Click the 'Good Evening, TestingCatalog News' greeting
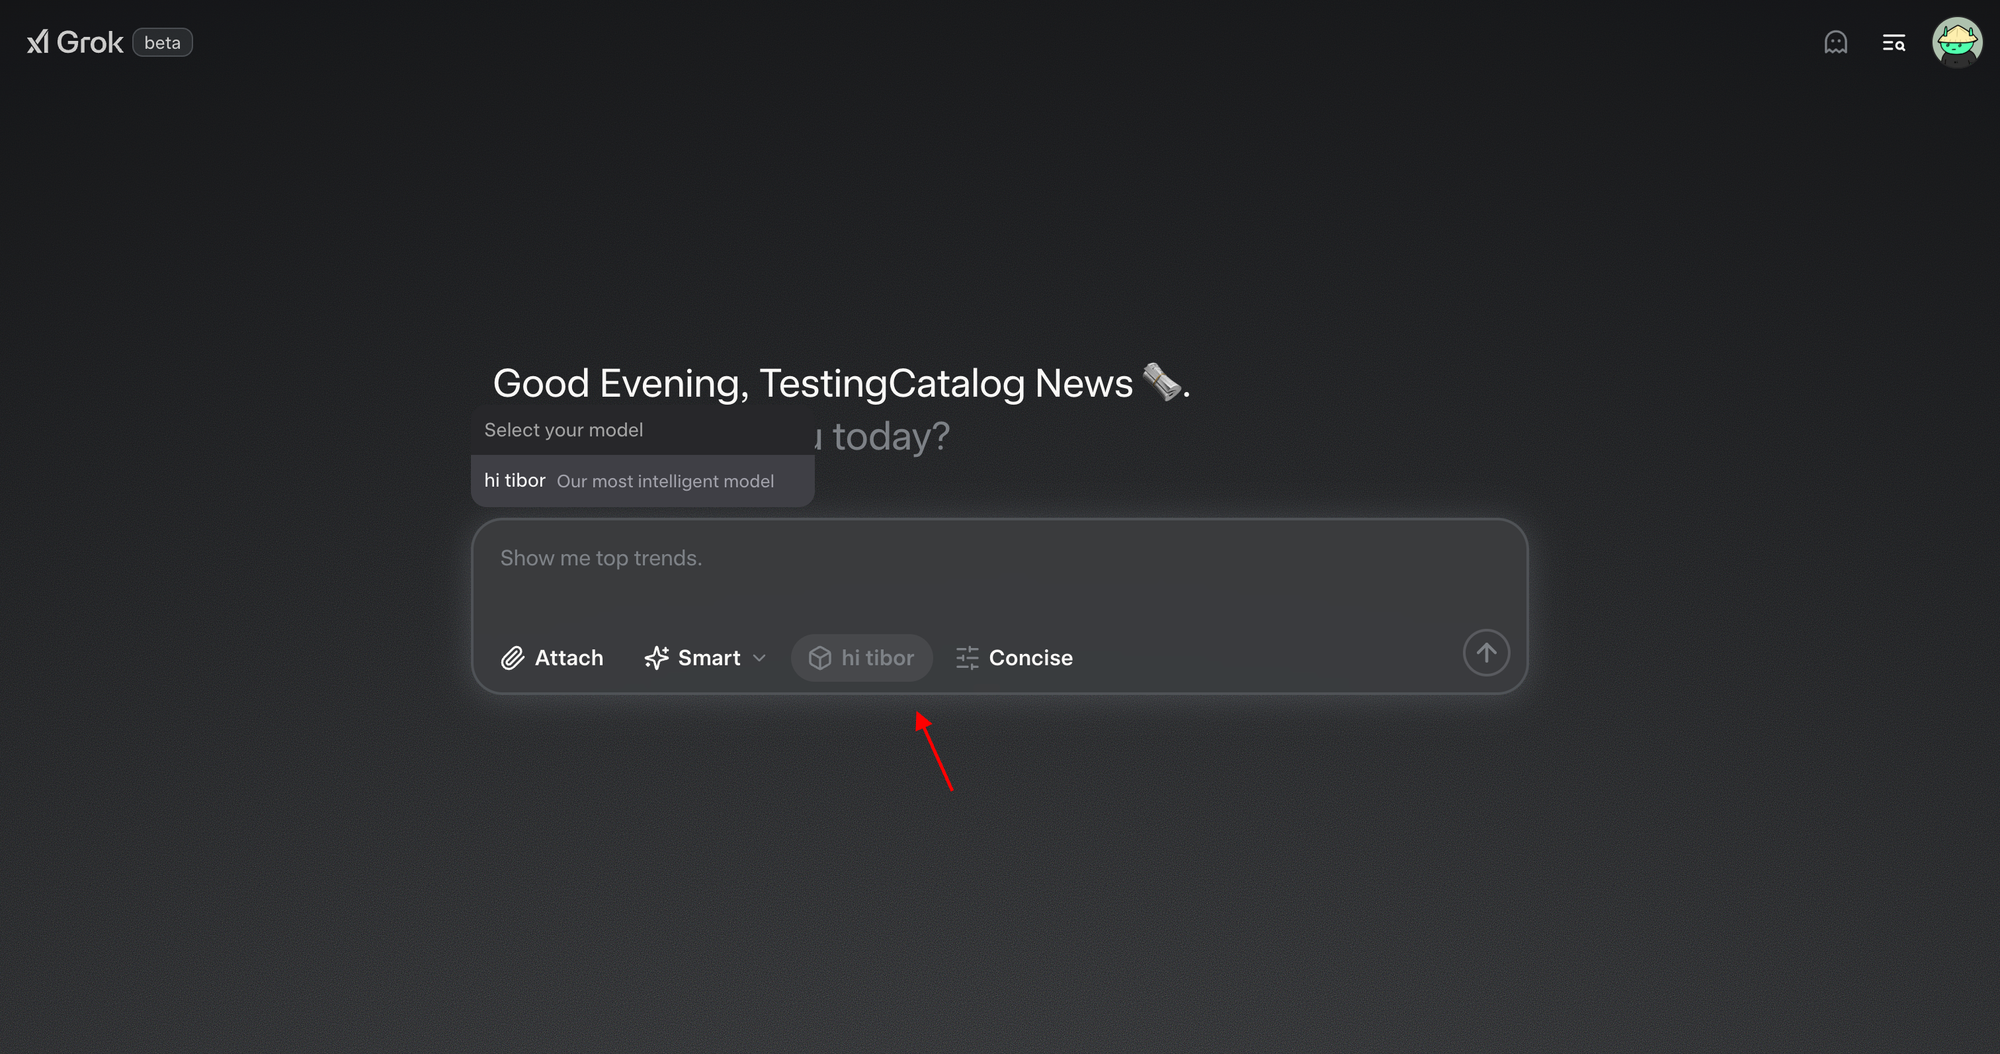2000x1054 pixels. [841, 383]
